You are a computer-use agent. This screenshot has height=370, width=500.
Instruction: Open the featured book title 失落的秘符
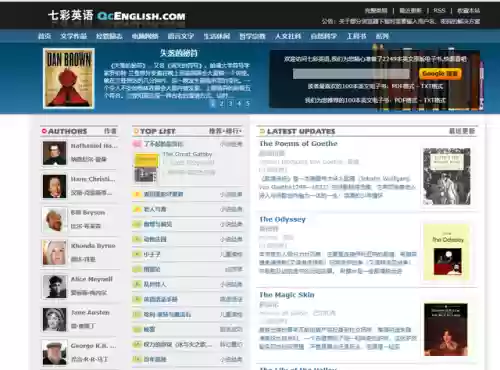point(178,53)
